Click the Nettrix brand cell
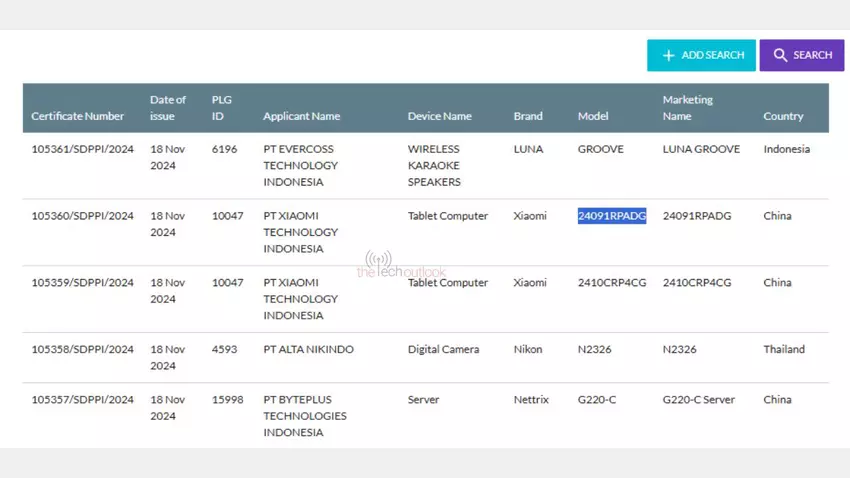Image resolution: width=850 pixels, height=478 pixels. pos(532,399)
